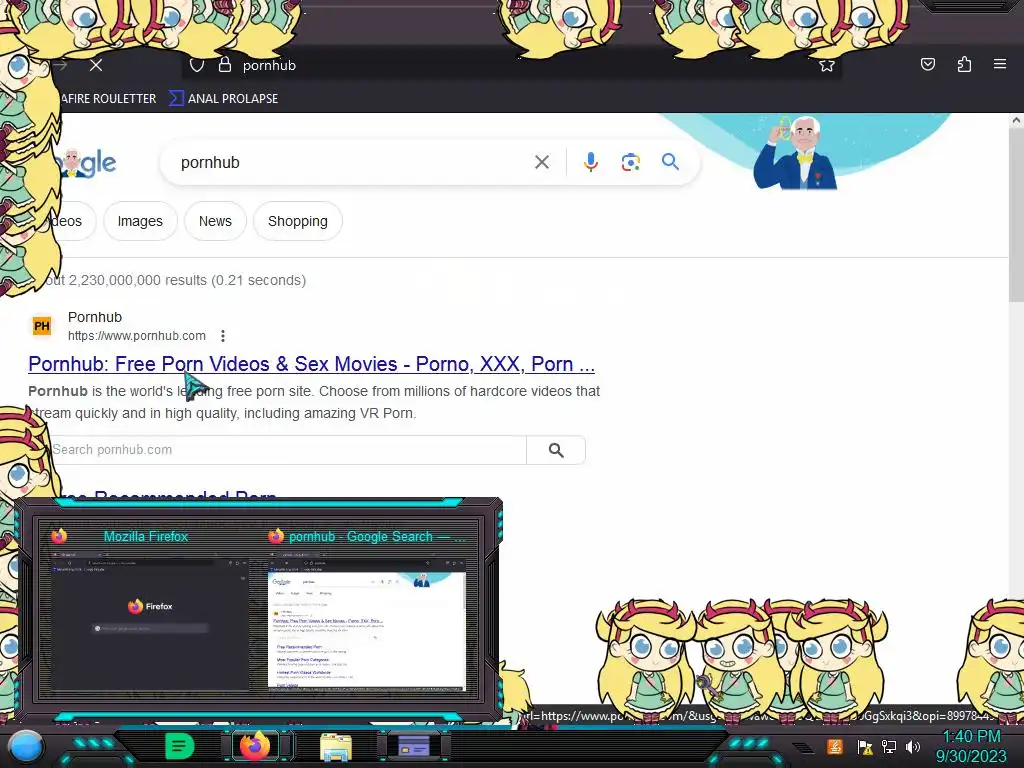Click the clock showing 1:40 PM
This screenshot has width=1024, height=768.
[x=971, y=737]
